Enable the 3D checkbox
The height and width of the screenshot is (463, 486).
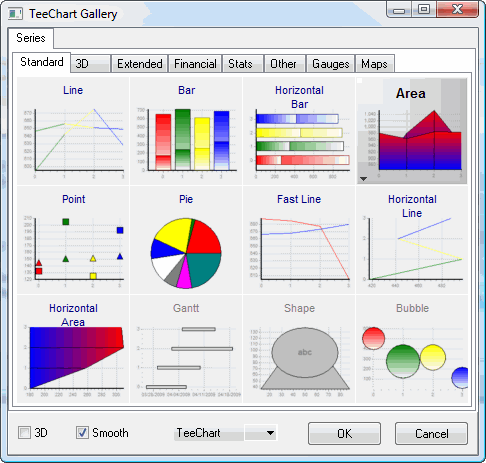pyautogui.click(x=24, y=433)
